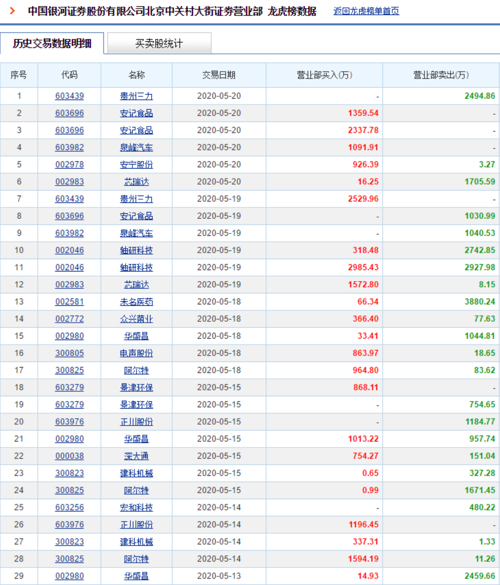Open 建科机械 link dated 2020-05-14
500x585 pixels.
[x=136, y=542]
